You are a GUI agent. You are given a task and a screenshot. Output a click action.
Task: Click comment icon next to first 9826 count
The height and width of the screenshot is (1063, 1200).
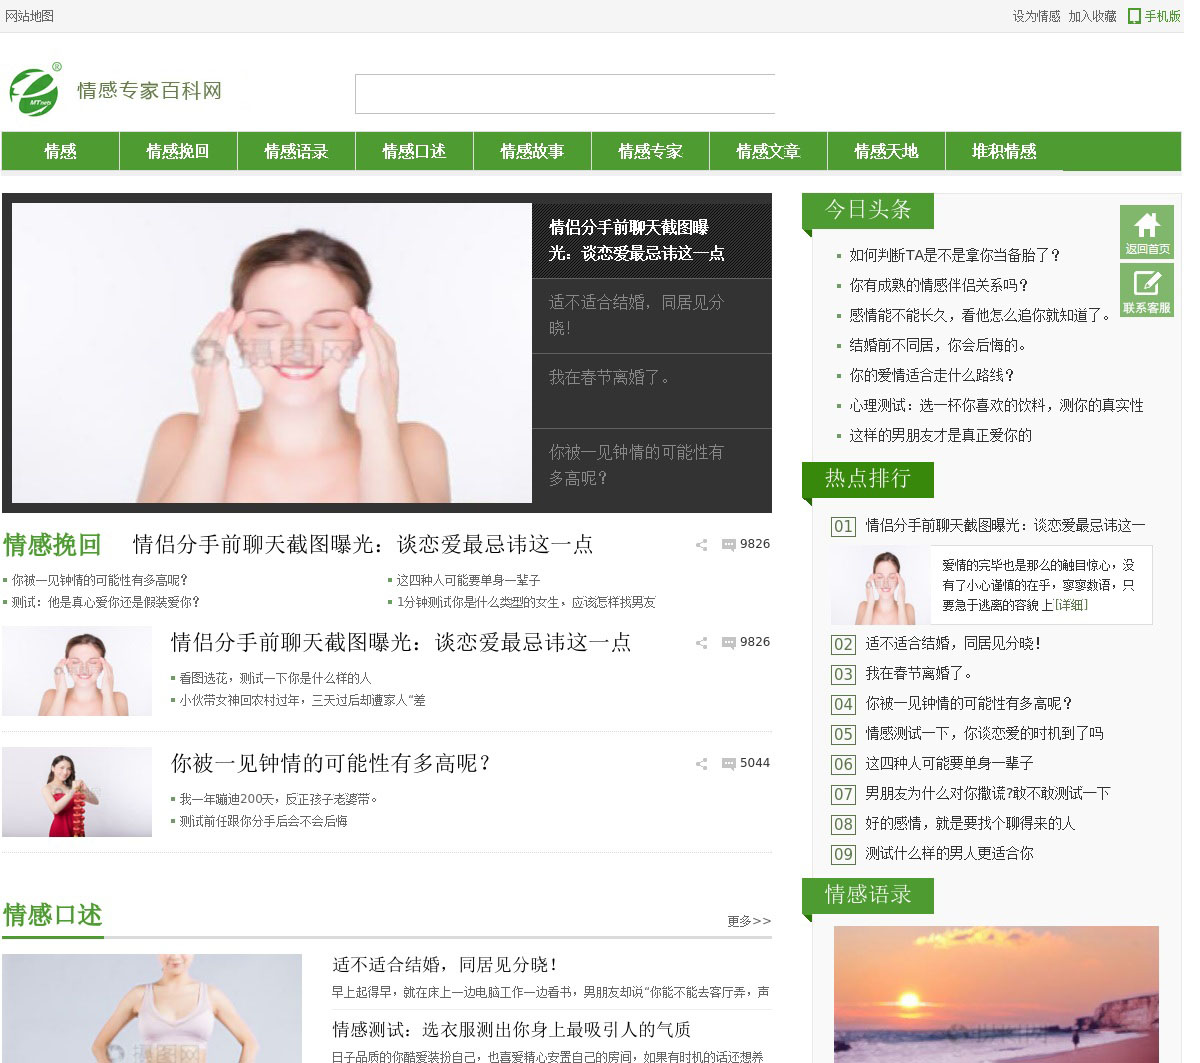[x=729, y=545]
